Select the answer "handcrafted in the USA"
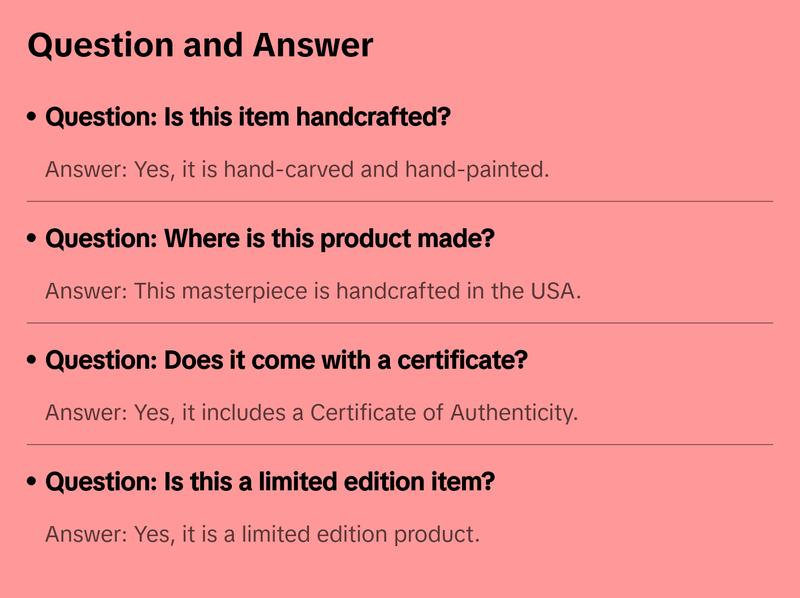 [x=313, y=292]
